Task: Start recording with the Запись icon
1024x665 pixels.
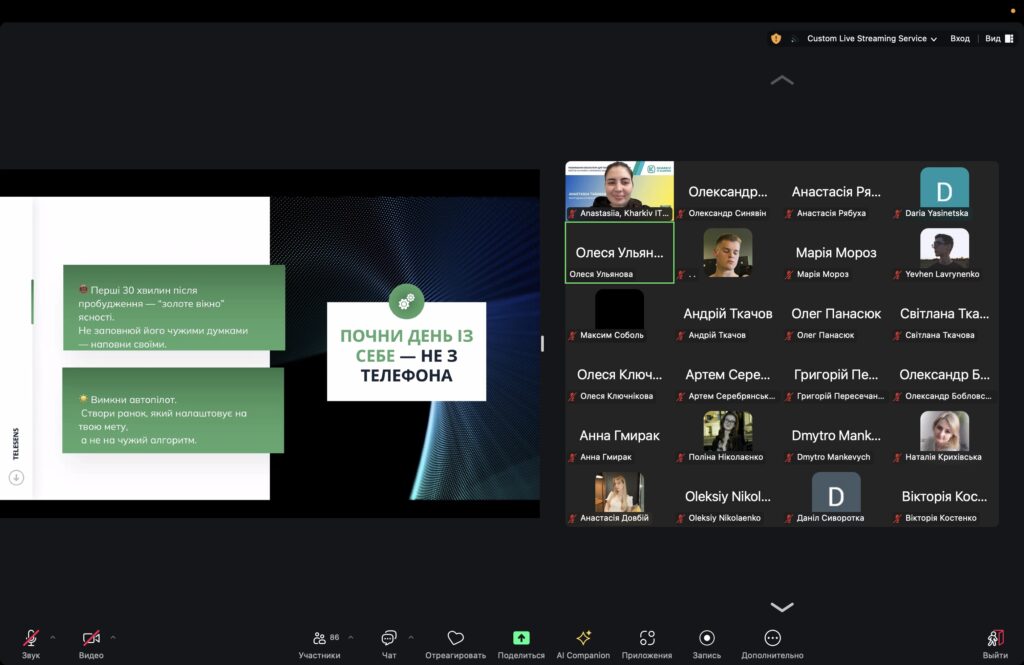Action: [x=707, y=638]
